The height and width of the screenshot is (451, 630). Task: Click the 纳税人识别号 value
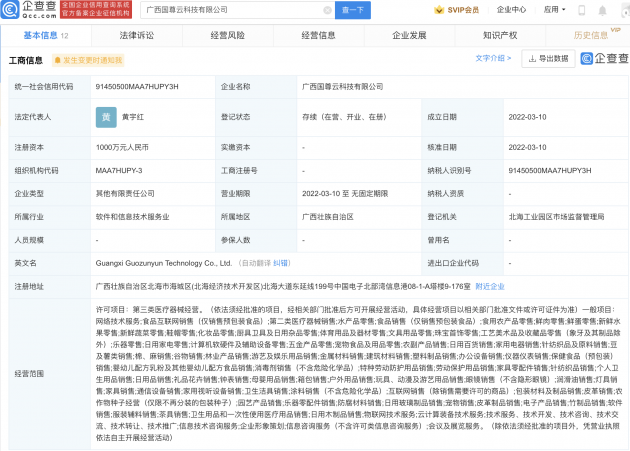click(550, 170)
